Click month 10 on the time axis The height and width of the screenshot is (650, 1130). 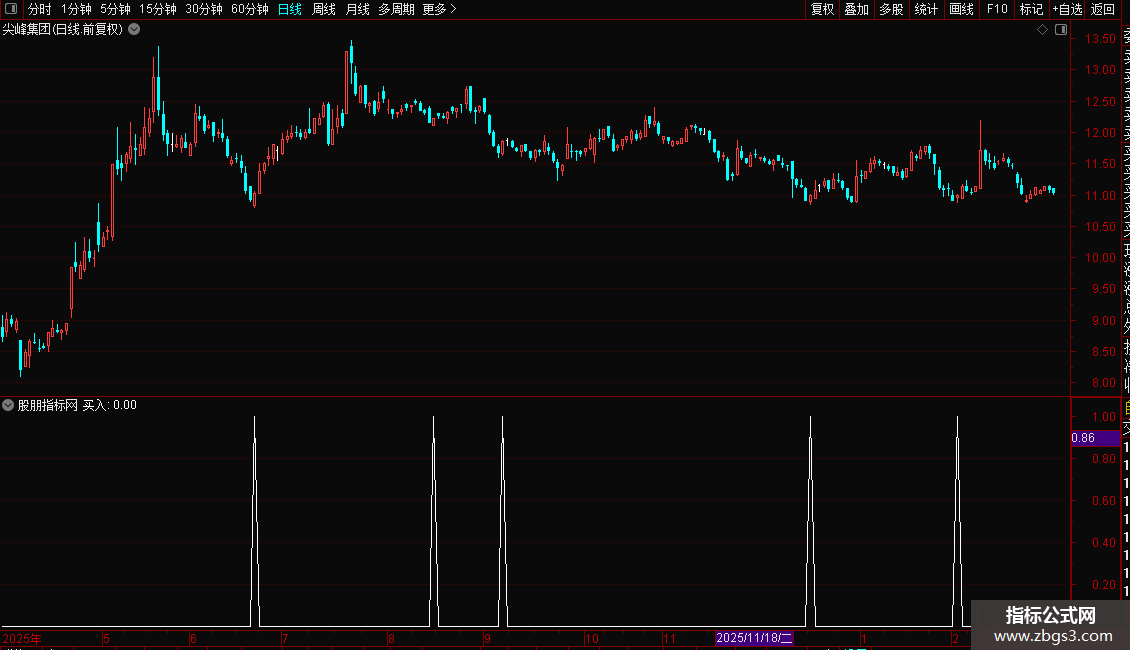592,638
